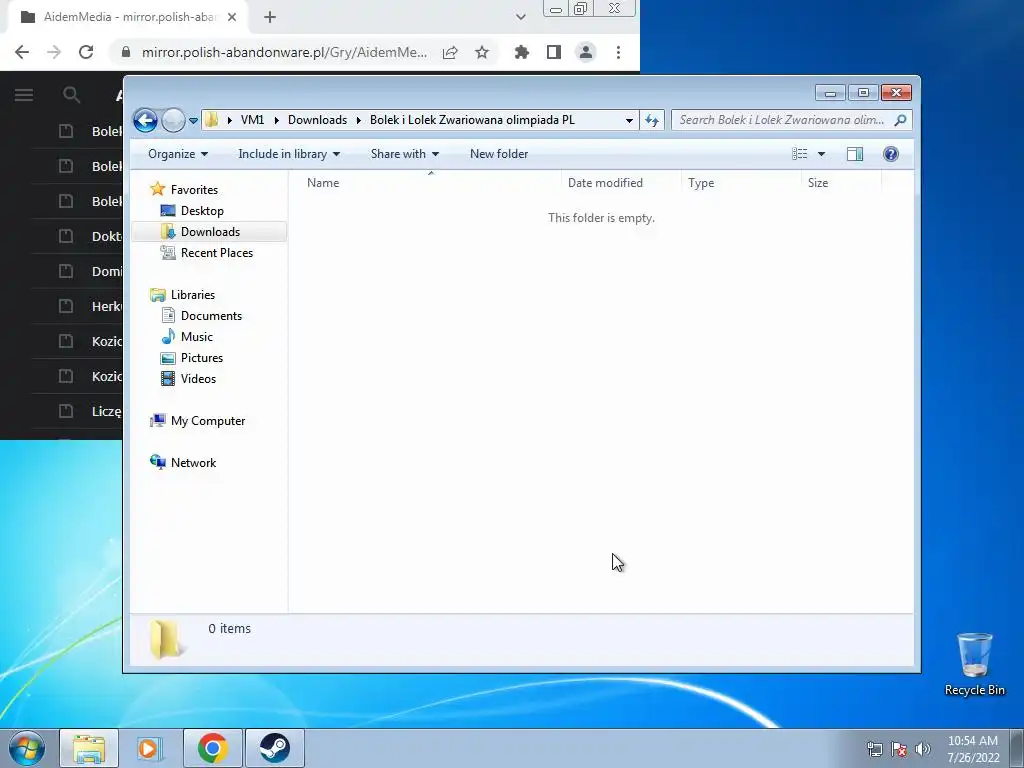Switch to the AidemMedia Chrome tab
The height and width of the screenshot is (768, 1024).
128,18
